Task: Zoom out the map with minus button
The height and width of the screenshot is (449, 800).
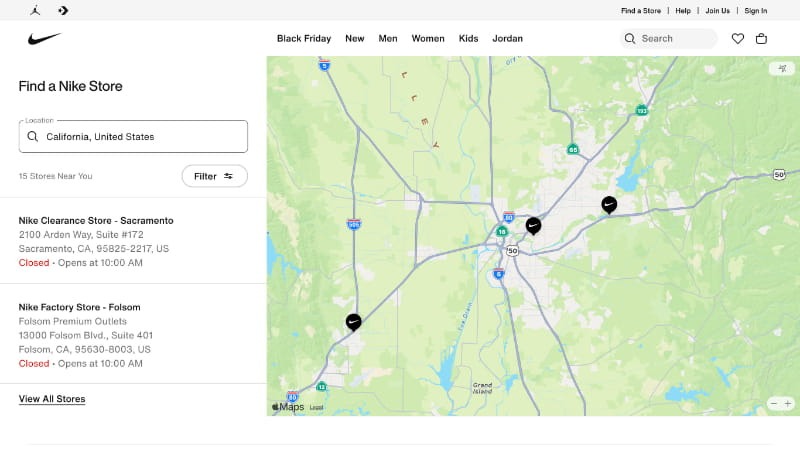Action: pyautogui.click(x=773, y=403)
